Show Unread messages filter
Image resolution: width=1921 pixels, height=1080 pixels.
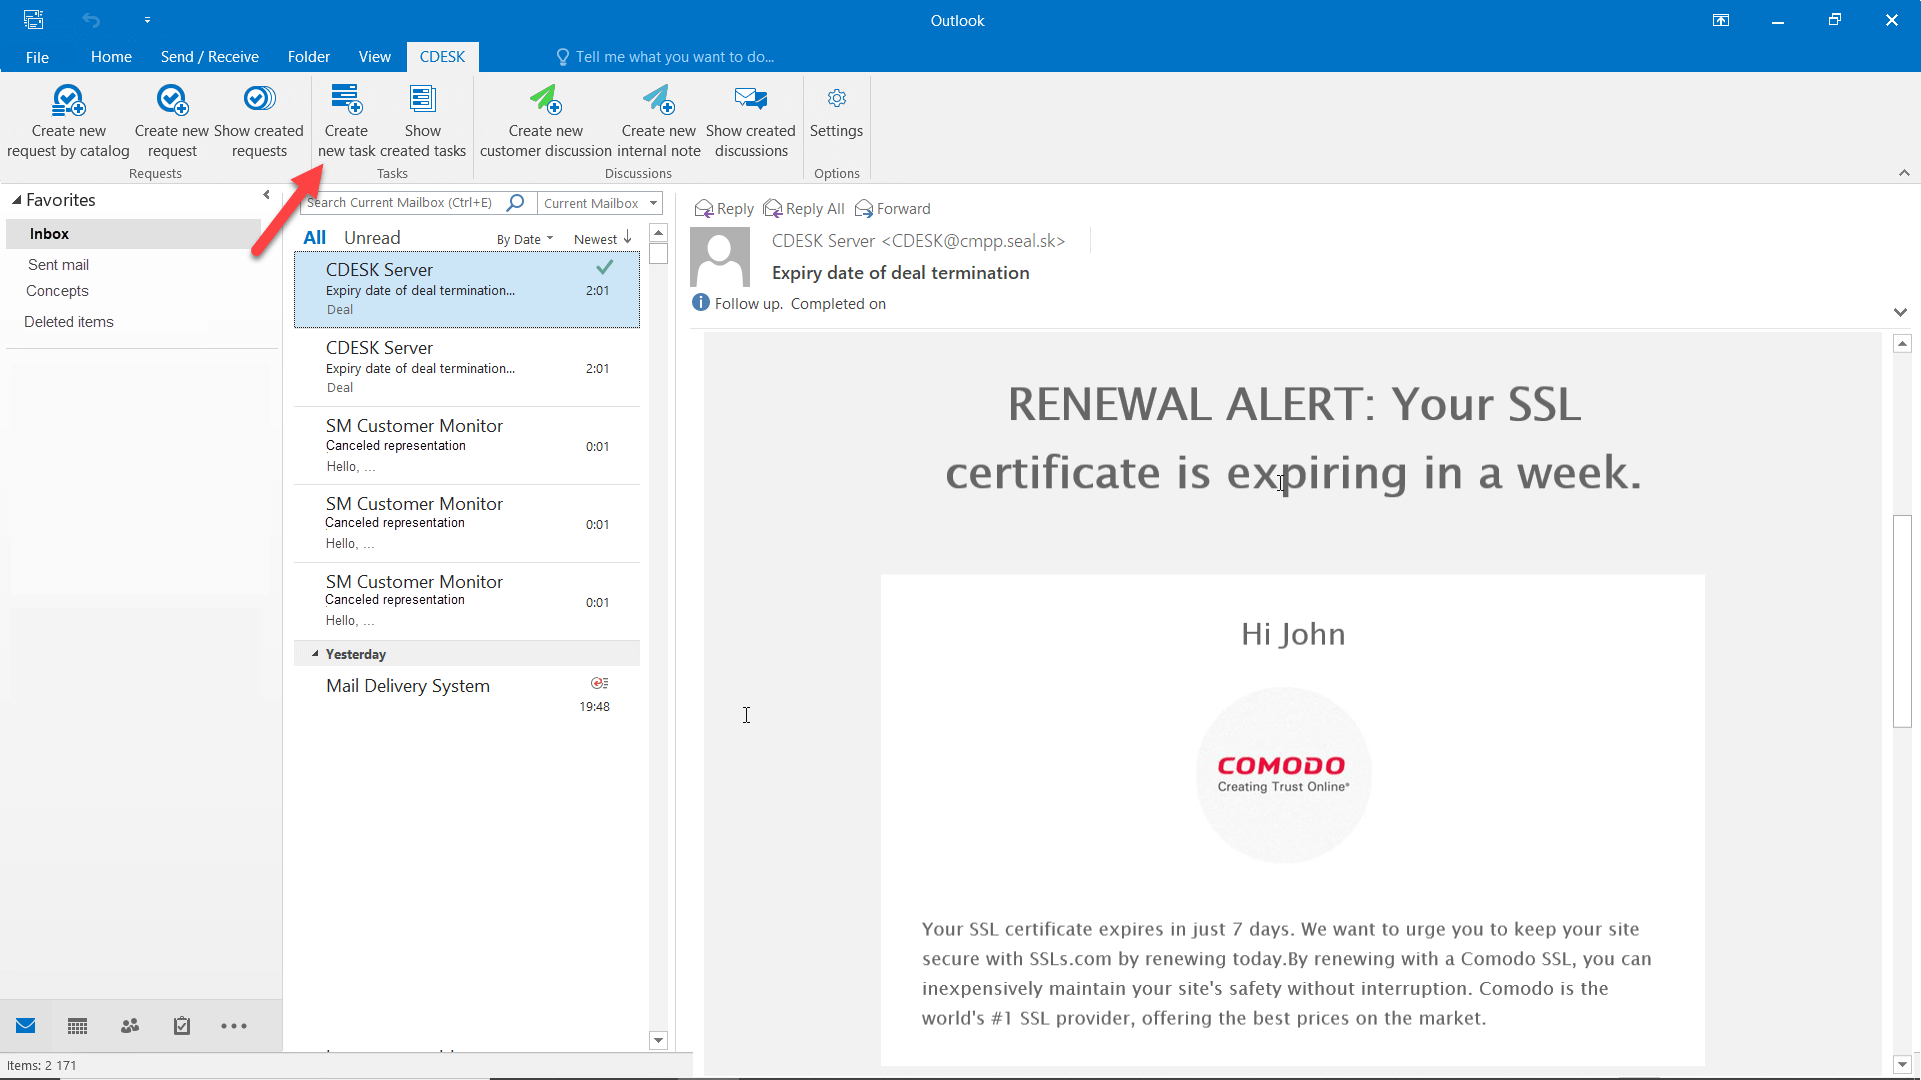372,238
